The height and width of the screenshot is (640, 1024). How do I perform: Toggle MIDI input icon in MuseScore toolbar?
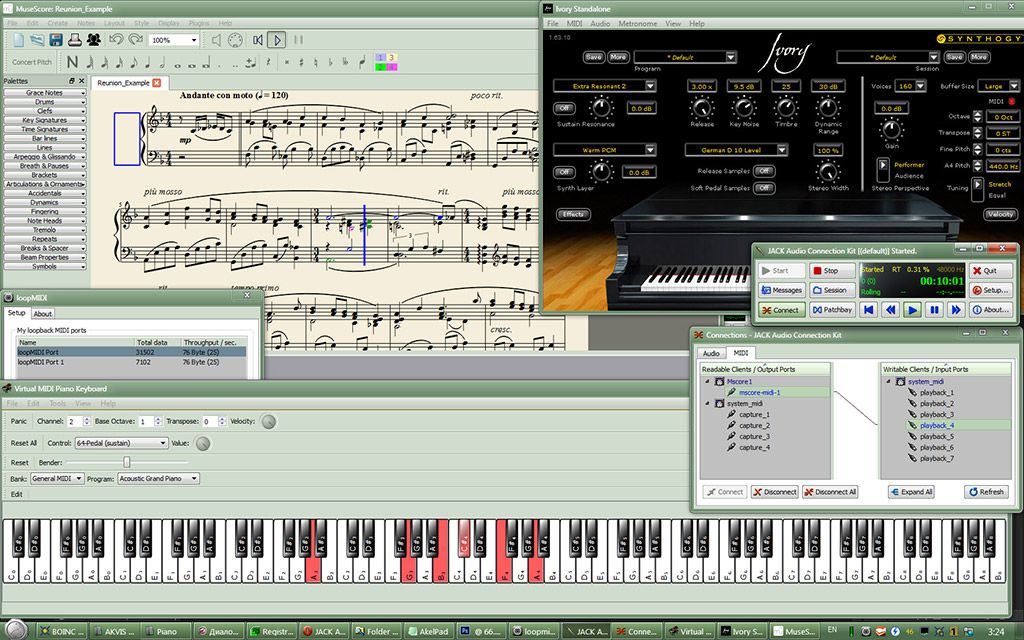(x=235, y=40)
